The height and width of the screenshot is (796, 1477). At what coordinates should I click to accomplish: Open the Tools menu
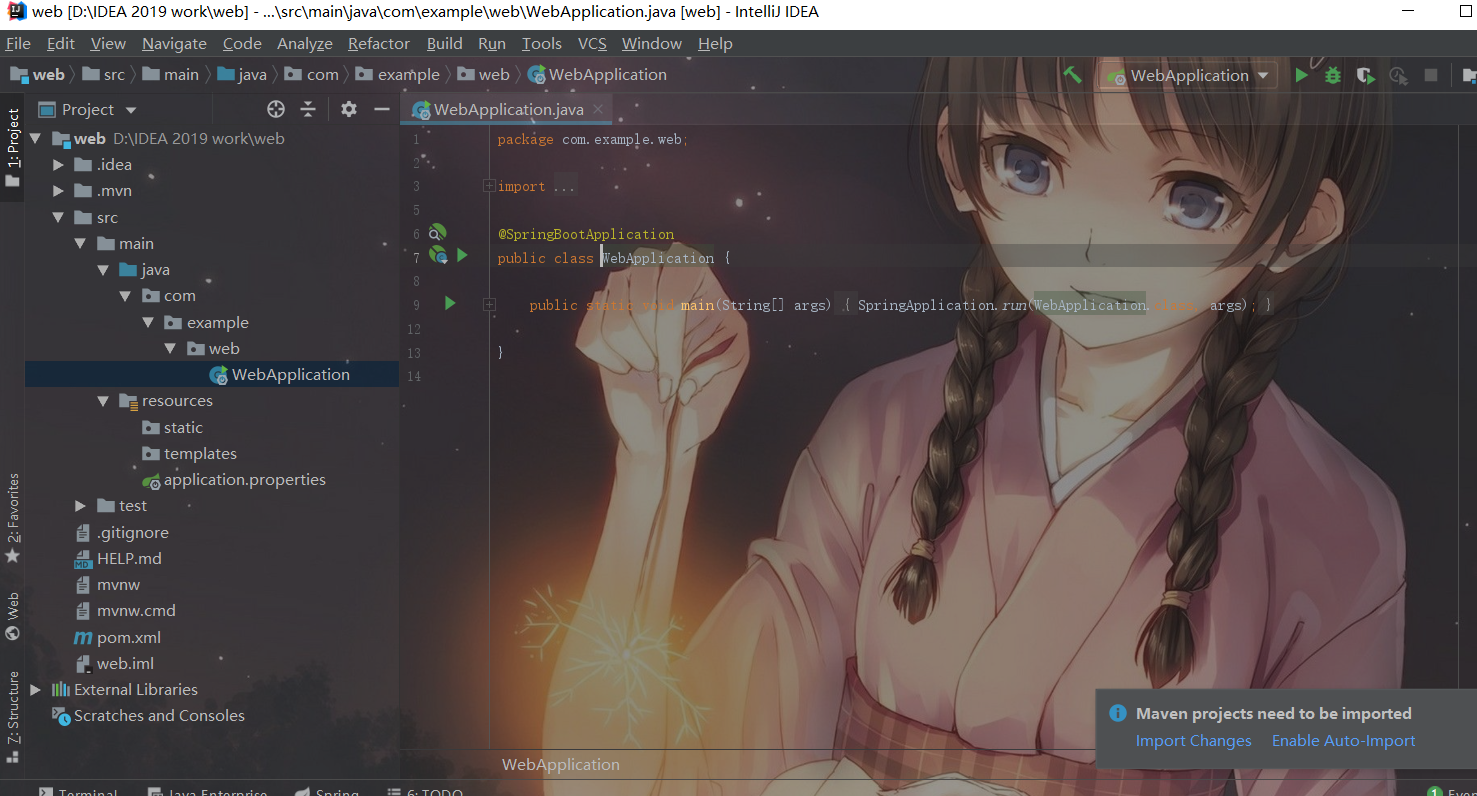click(x=542, y=43)
